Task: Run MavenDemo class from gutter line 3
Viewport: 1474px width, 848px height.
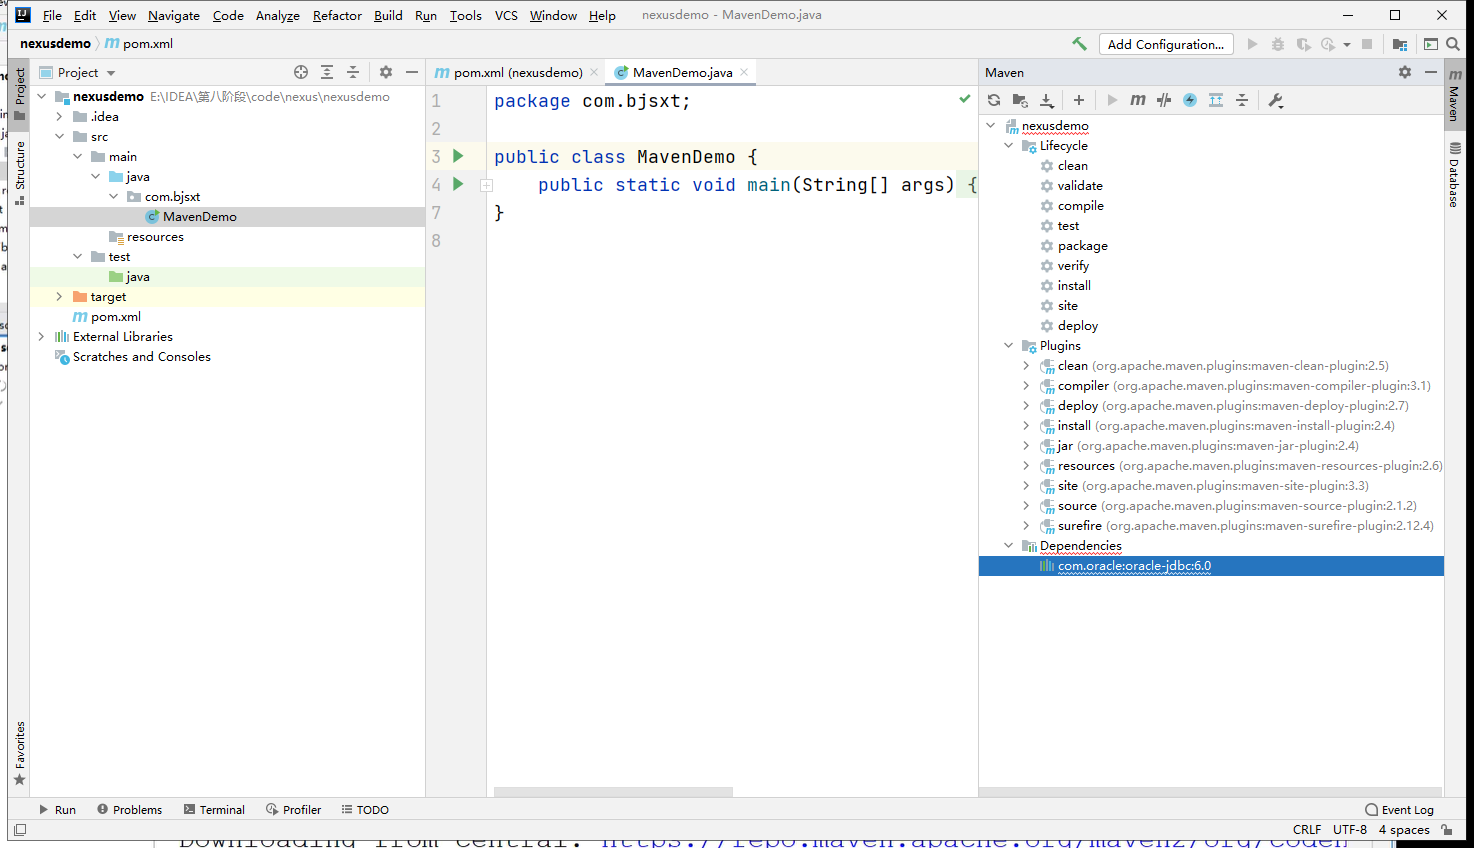Action: [x=458, y=156]
